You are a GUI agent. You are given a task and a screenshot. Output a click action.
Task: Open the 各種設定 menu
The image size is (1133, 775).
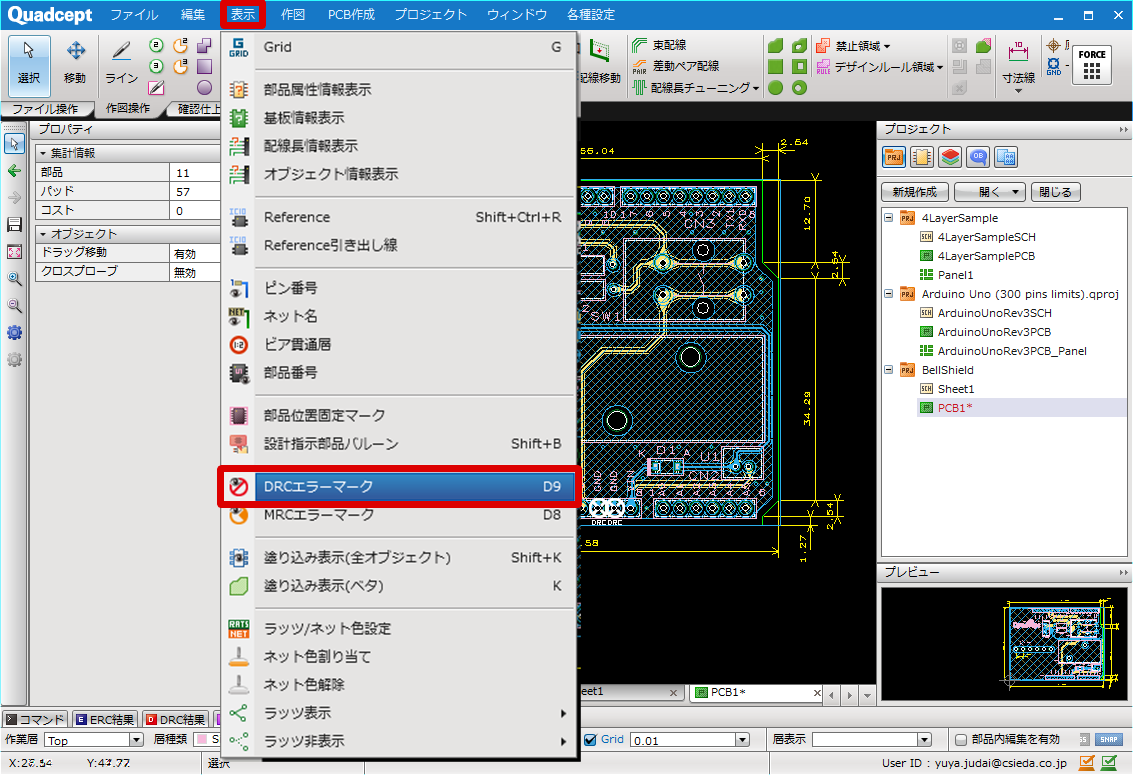point(591,15)
